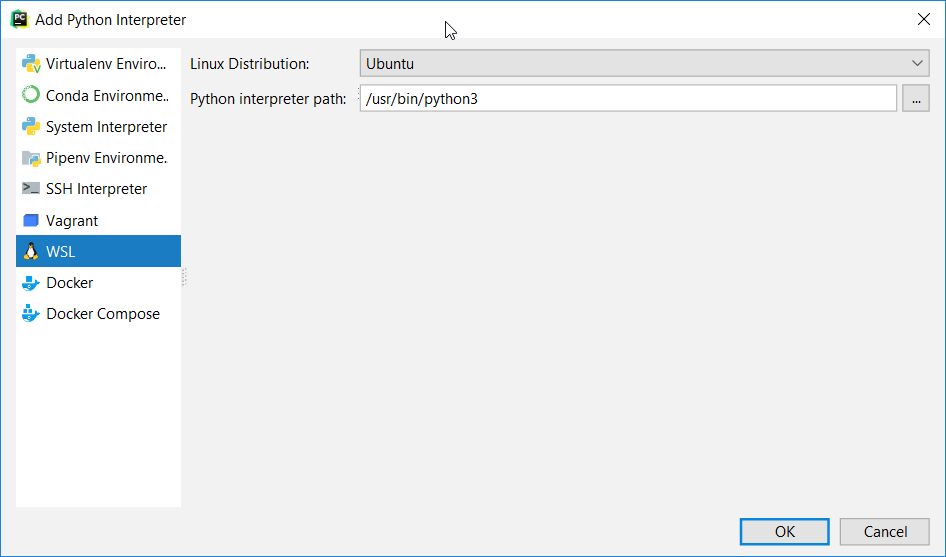
Task: Click the Docker Compose whale icon
Action: (x=31, y=313)
